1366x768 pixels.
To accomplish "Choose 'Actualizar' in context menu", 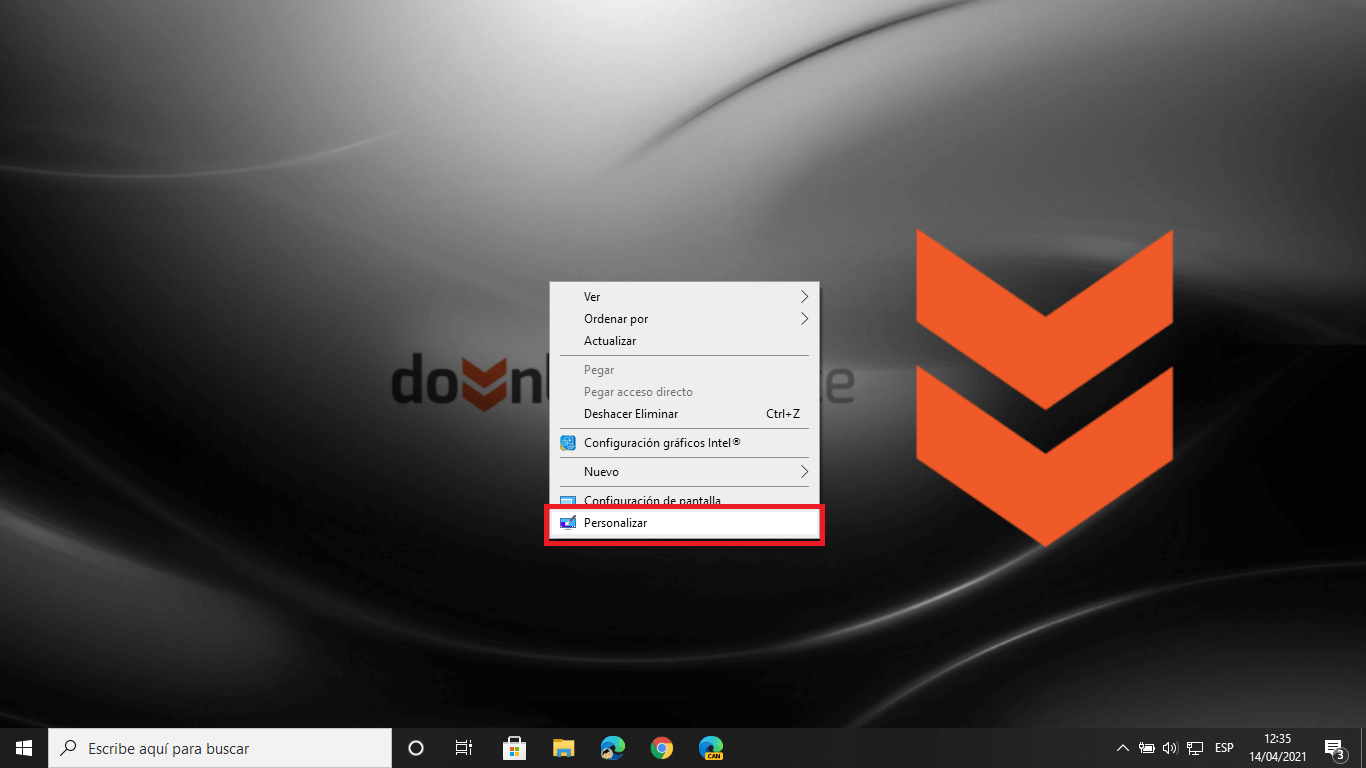I will [684, 341].
